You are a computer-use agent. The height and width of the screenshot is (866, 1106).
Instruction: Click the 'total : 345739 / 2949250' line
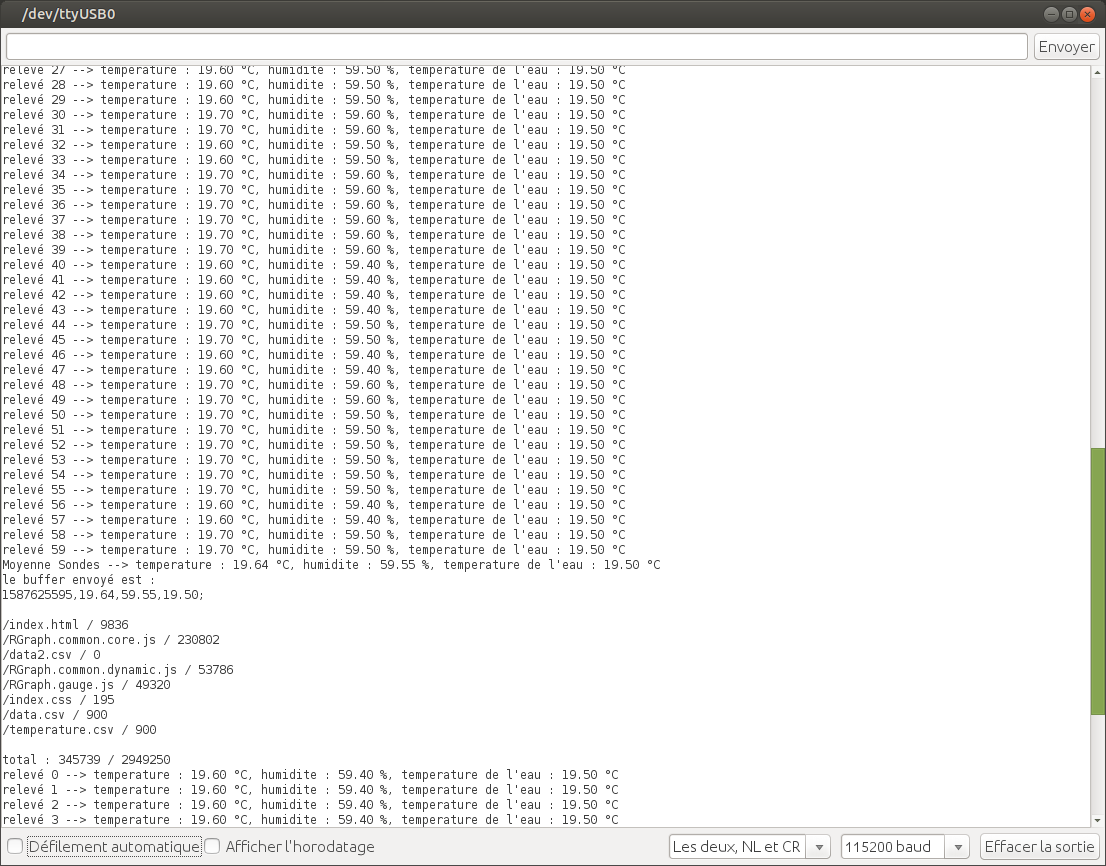pyautogui.click(x=86, y=760)
